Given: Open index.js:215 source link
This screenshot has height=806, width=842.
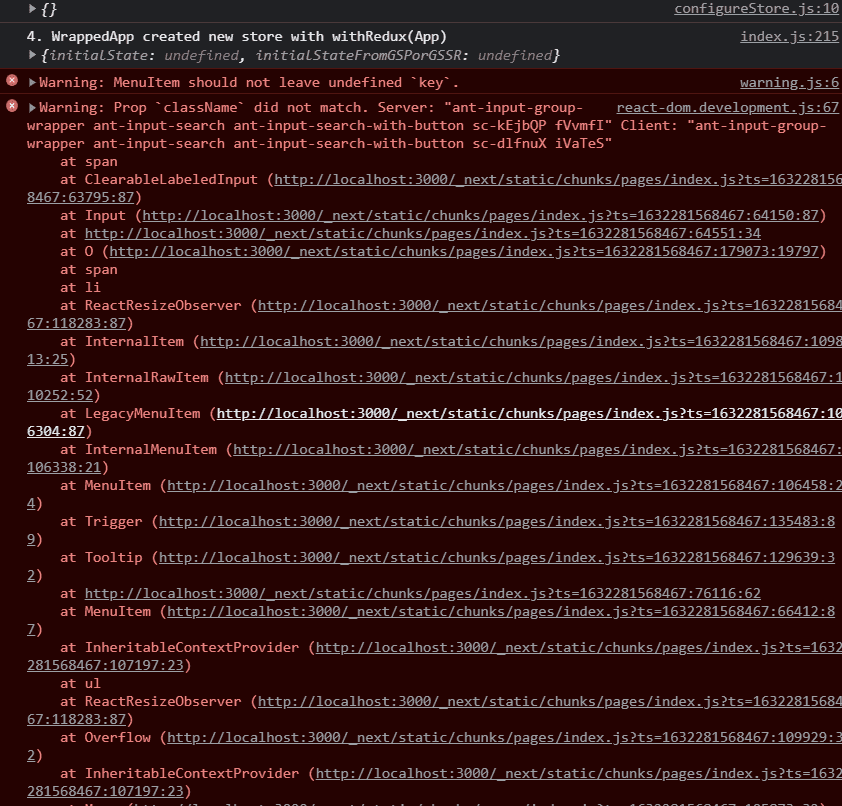Looking at the screenshot, I should (789, 37).
